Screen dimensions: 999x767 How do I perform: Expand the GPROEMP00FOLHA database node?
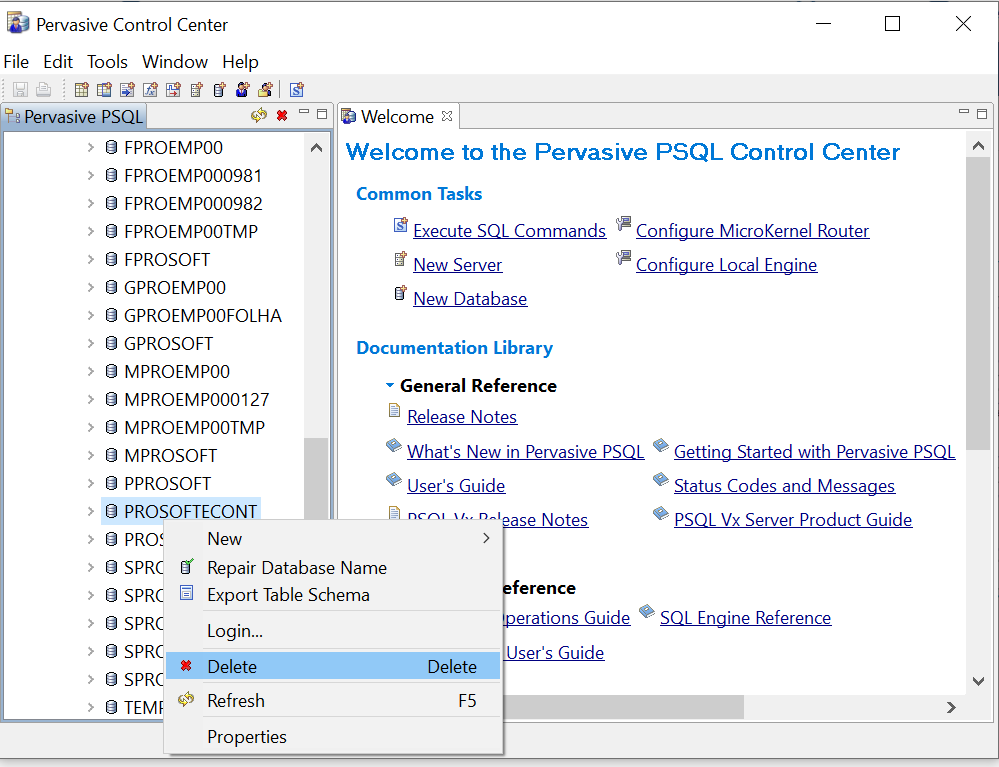tap(90, 316)
